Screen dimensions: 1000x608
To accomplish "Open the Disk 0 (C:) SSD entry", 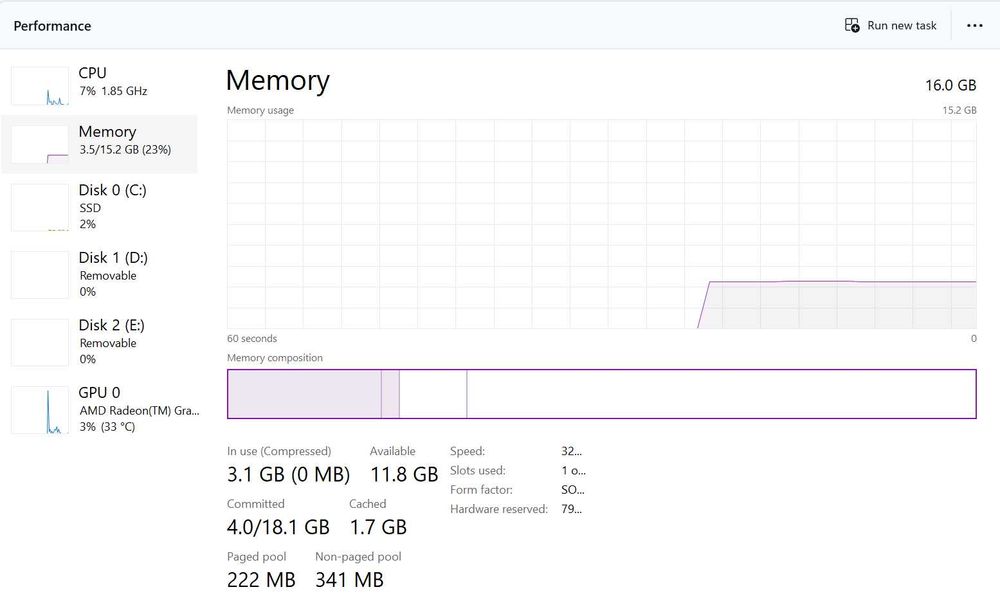I will (112, 206).
